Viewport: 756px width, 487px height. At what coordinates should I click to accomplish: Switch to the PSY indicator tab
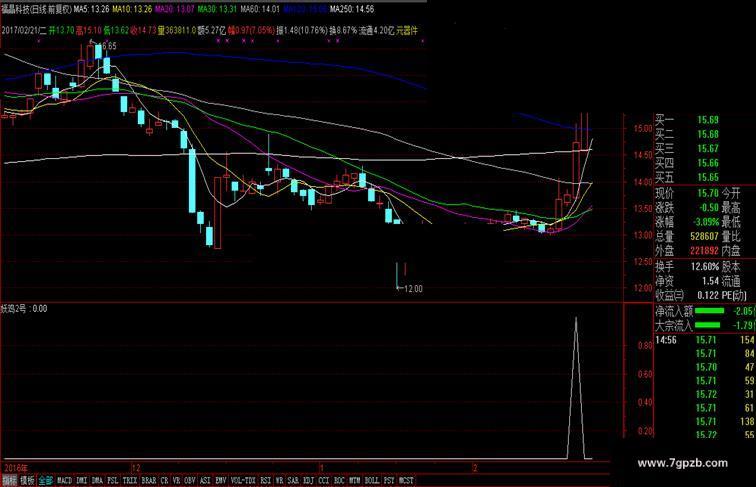click(x=389, y=481)
